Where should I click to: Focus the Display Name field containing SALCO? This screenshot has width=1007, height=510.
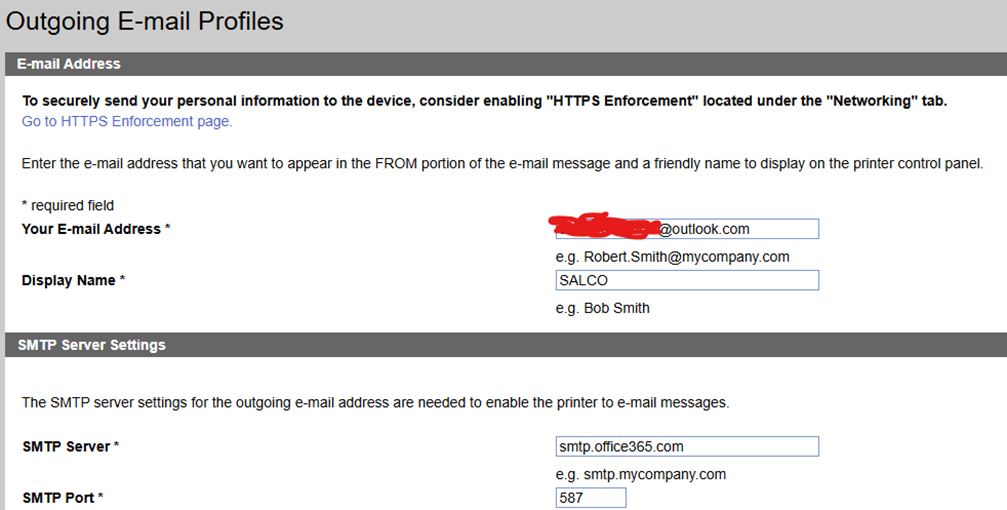[687, 280]
